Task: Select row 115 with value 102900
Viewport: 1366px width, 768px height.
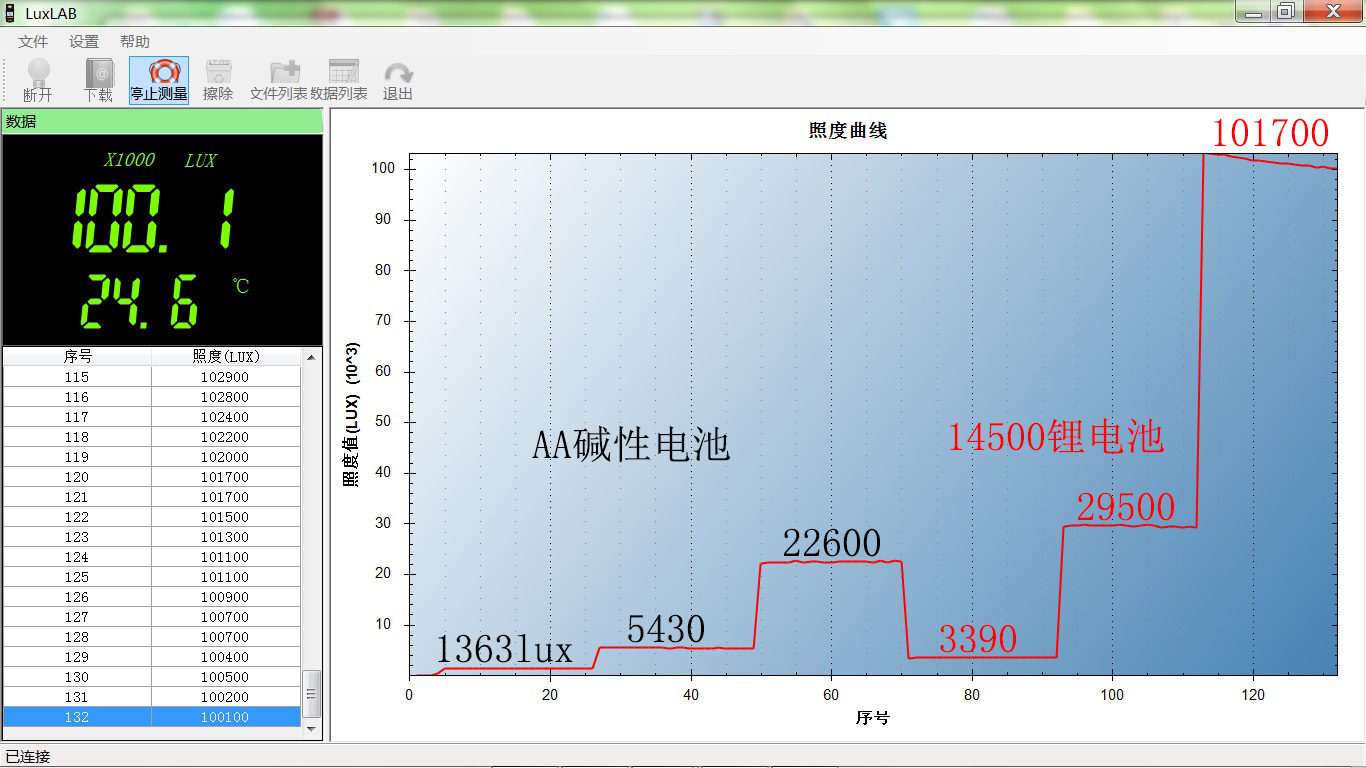Action: point(150,377)
